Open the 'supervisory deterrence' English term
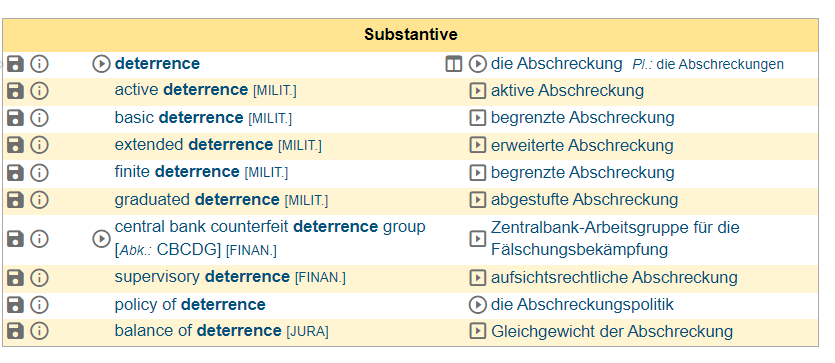 [x=202, y=277]
